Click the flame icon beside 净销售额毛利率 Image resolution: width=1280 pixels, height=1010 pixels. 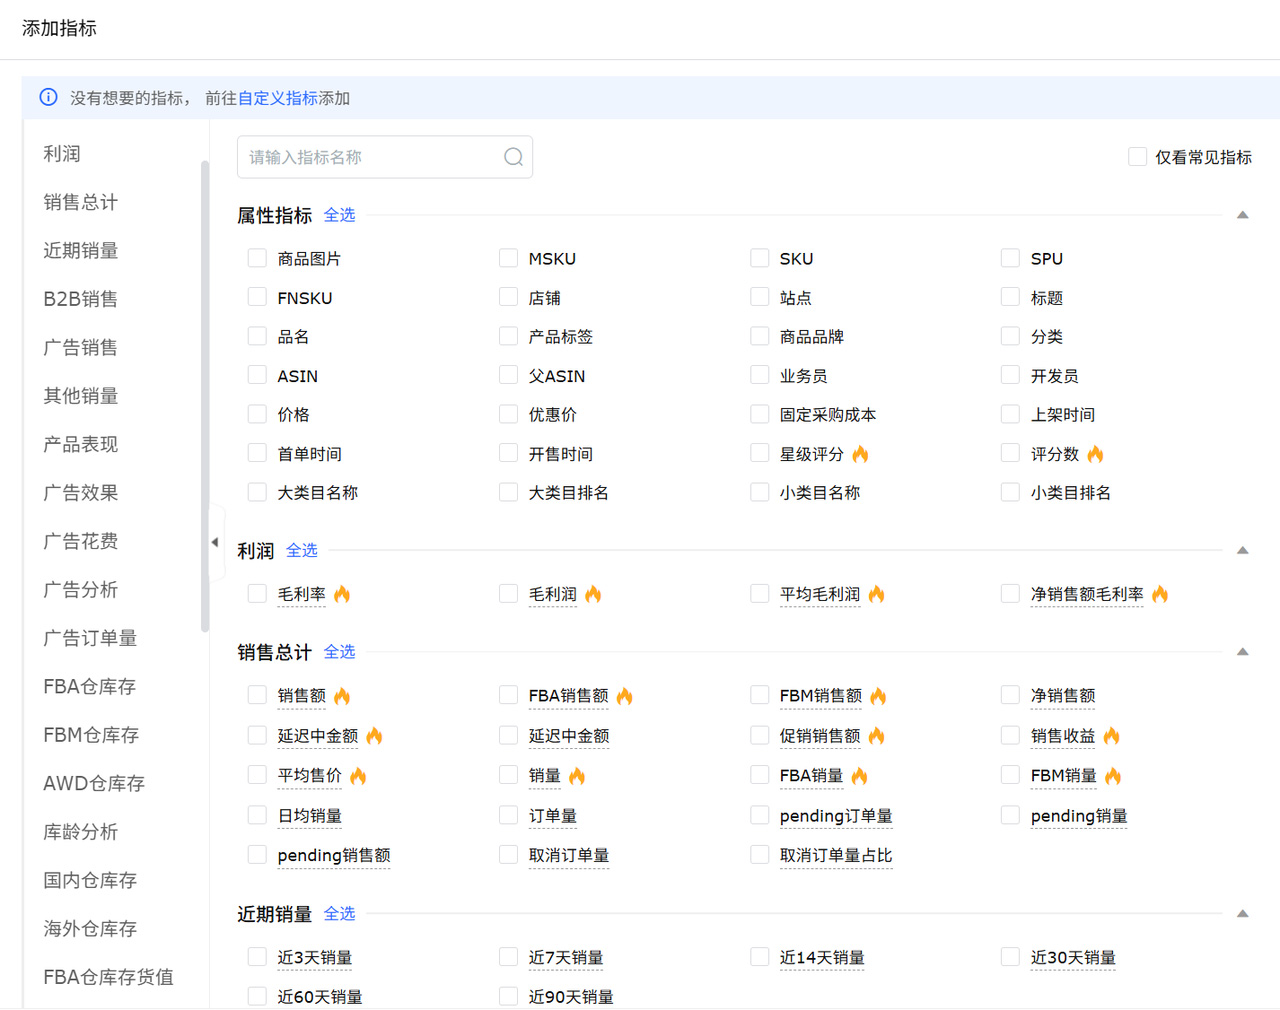coord(1159,594)
